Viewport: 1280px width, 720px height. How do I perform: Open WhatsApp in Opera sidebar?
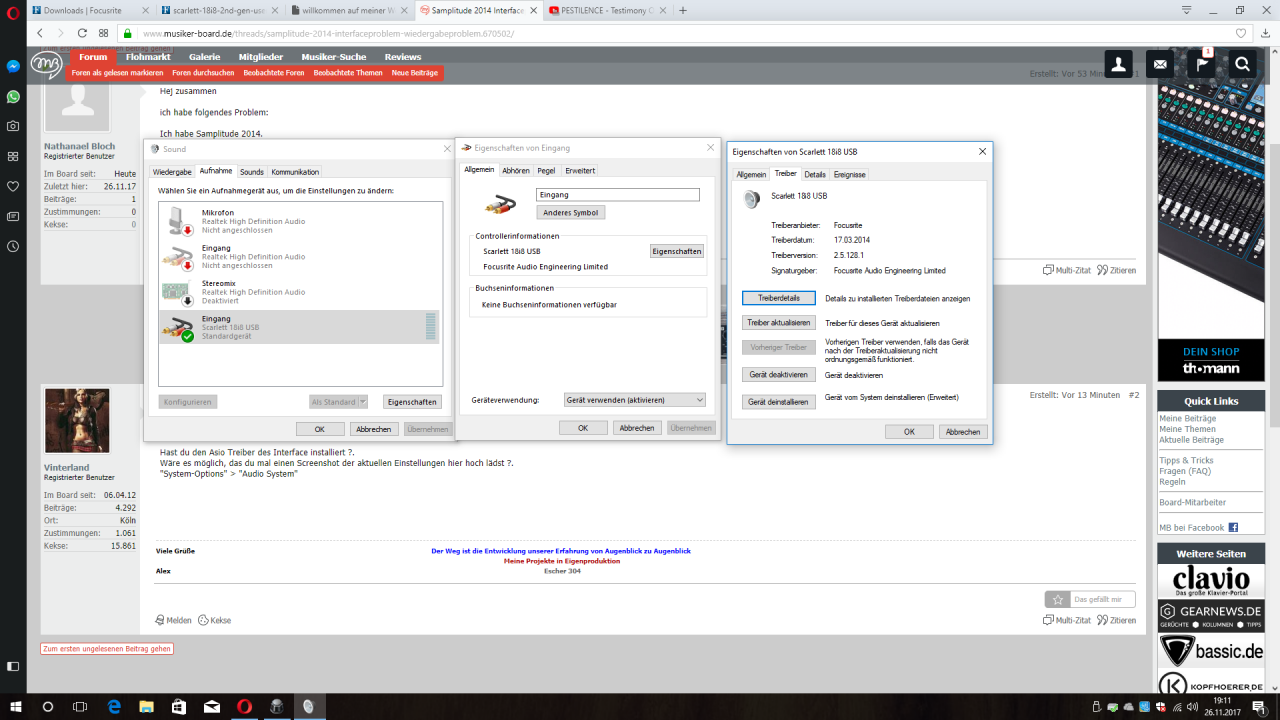point(13,96)
